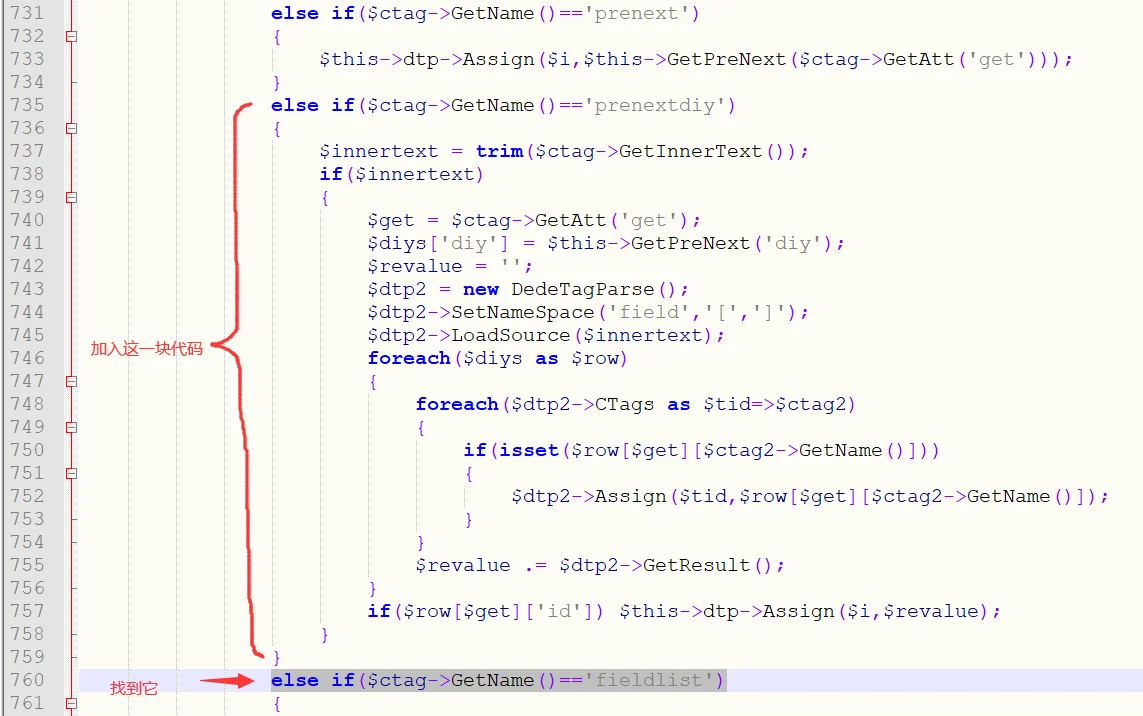Click the opening brace on line 761
The image size is (1143, 716).
[x=276, y=704]
